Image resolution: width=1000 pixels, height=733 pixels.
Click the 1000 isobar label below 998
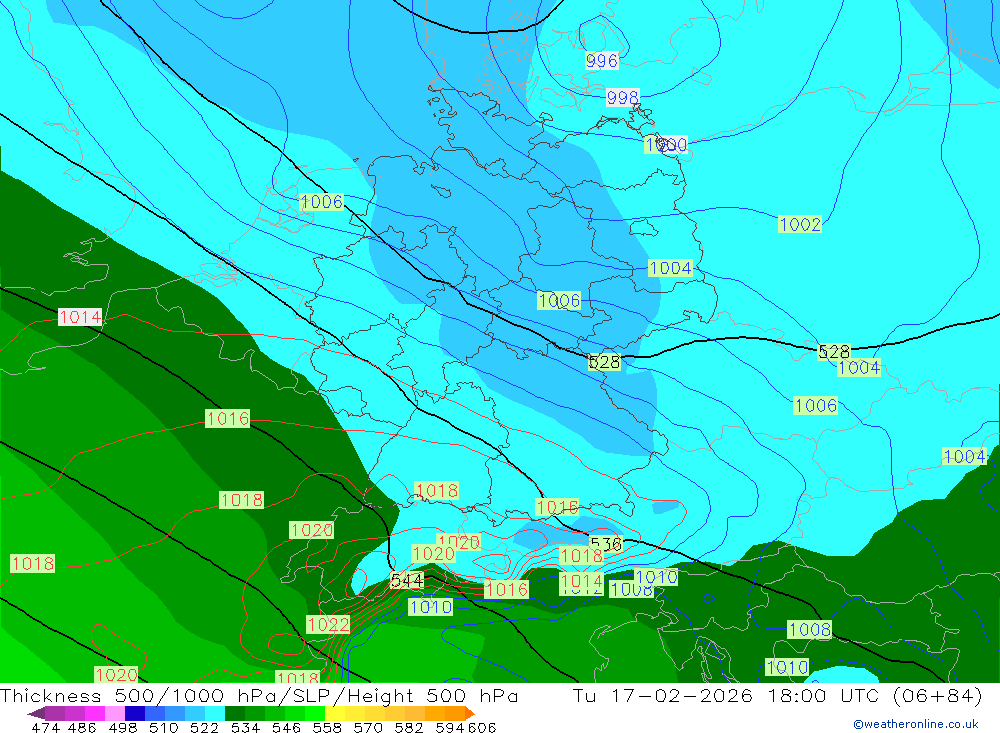pyautogui.click(x=666, y=145)
